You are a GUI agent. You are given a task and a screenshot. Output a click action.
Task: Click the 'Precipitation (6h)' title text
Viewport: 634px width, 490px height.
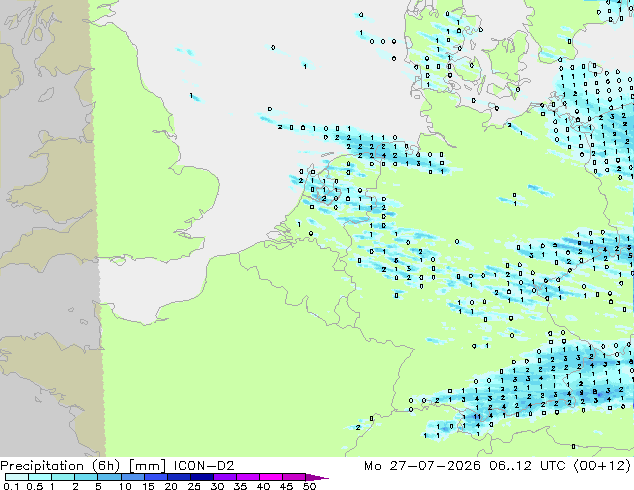60,466
